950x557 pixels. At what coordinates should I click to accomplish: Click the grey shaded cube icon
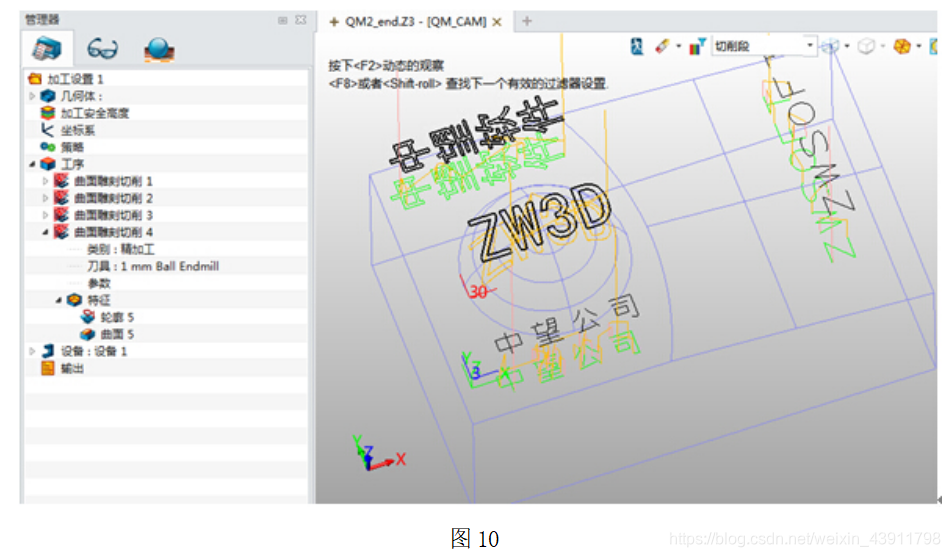click(866, 46)
